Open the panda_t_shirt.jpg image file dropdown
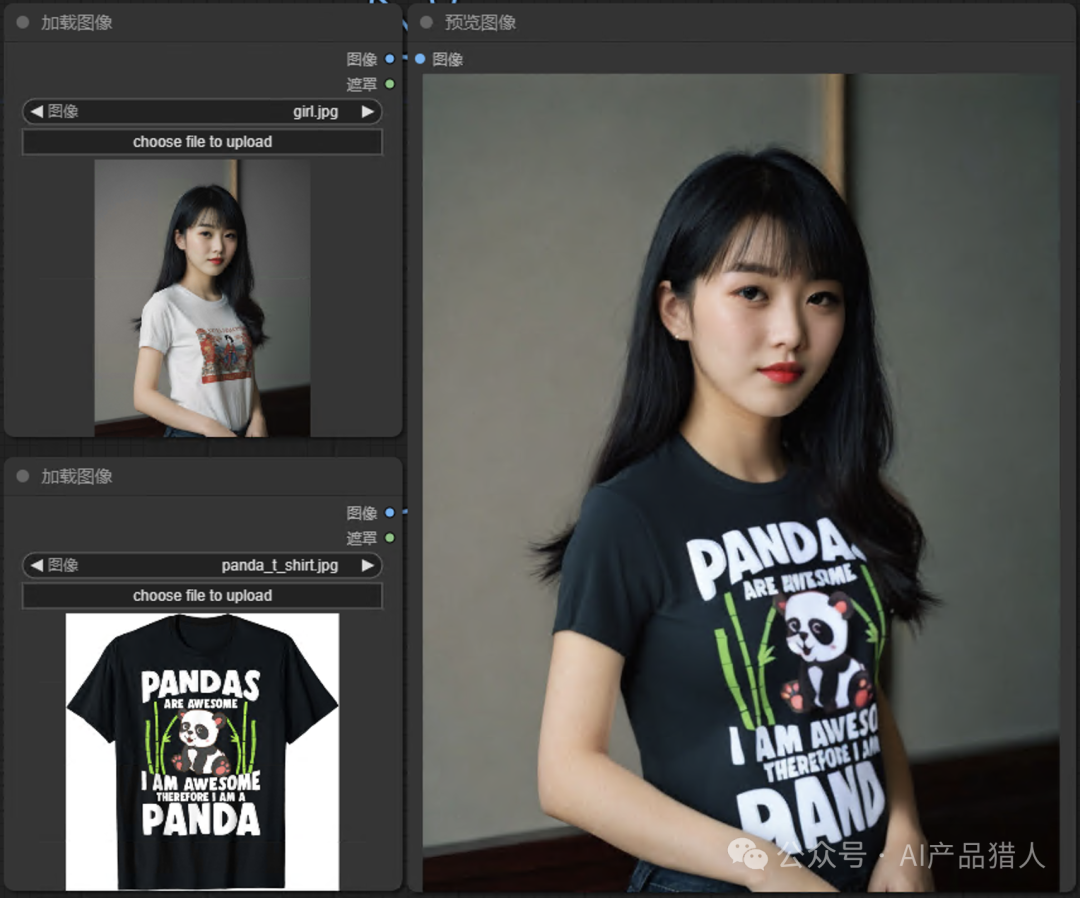 pyautogui.click(x=202, y=565)
